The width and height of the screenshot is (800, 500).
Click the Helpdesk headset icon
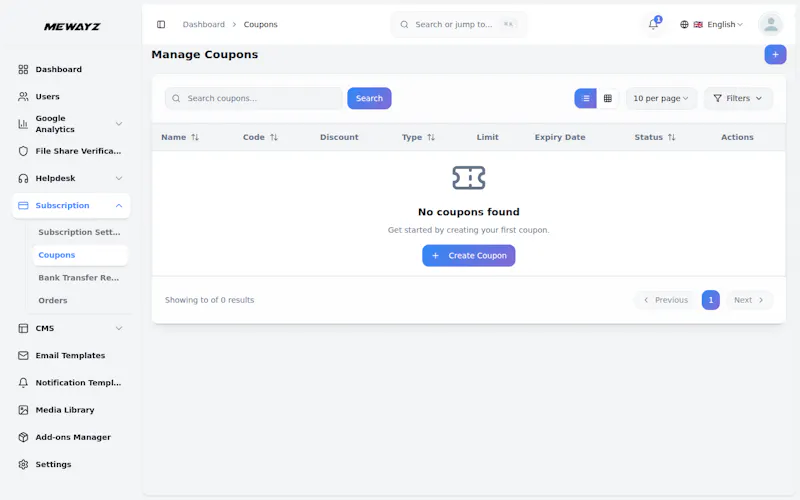tap(23, 179)
